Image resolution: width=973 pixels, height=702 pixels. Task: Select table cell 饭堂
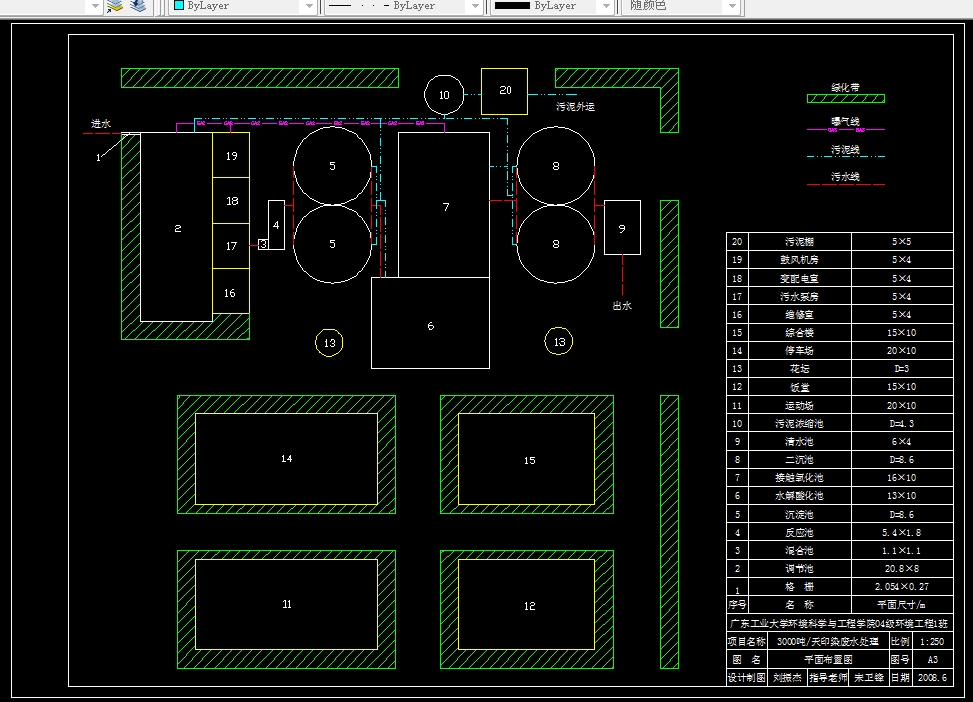coord(799,387)
